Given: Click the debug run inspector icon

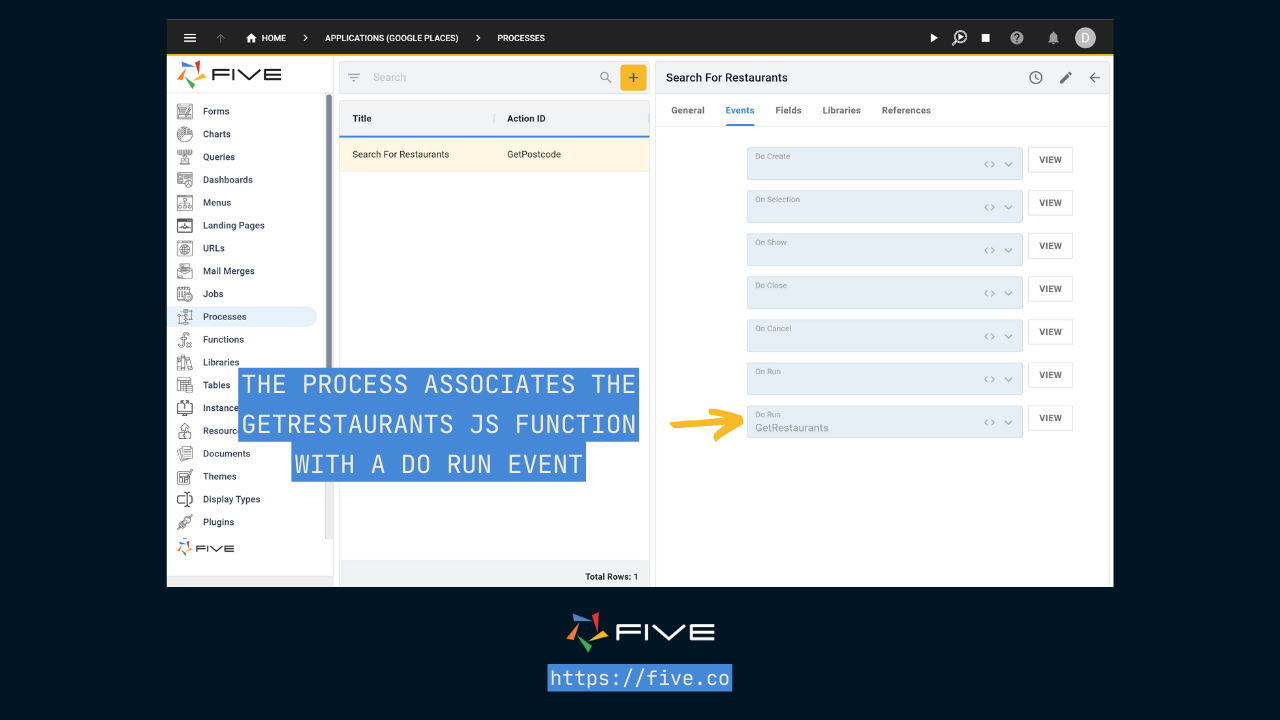Looking at the screenshot, I should (x=959, y=38).
